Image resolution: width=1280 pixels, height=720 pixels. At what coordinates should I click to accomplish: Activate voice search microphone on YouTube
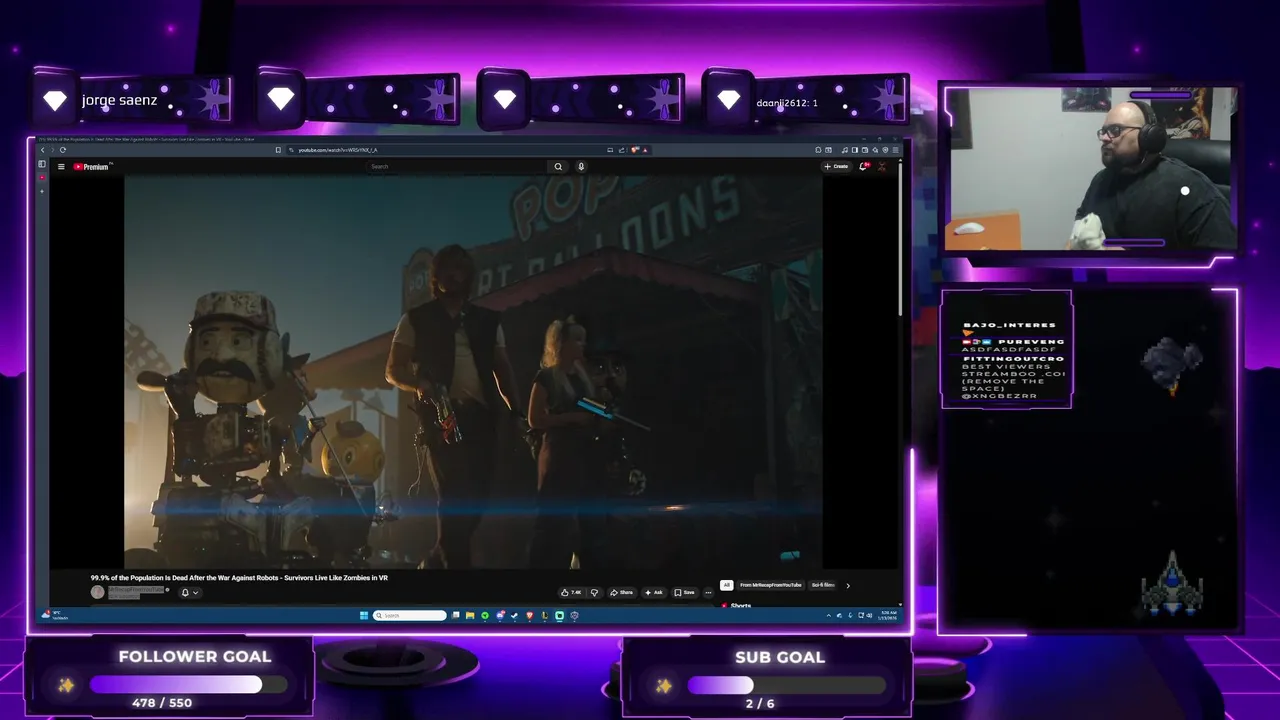[581, 167]
